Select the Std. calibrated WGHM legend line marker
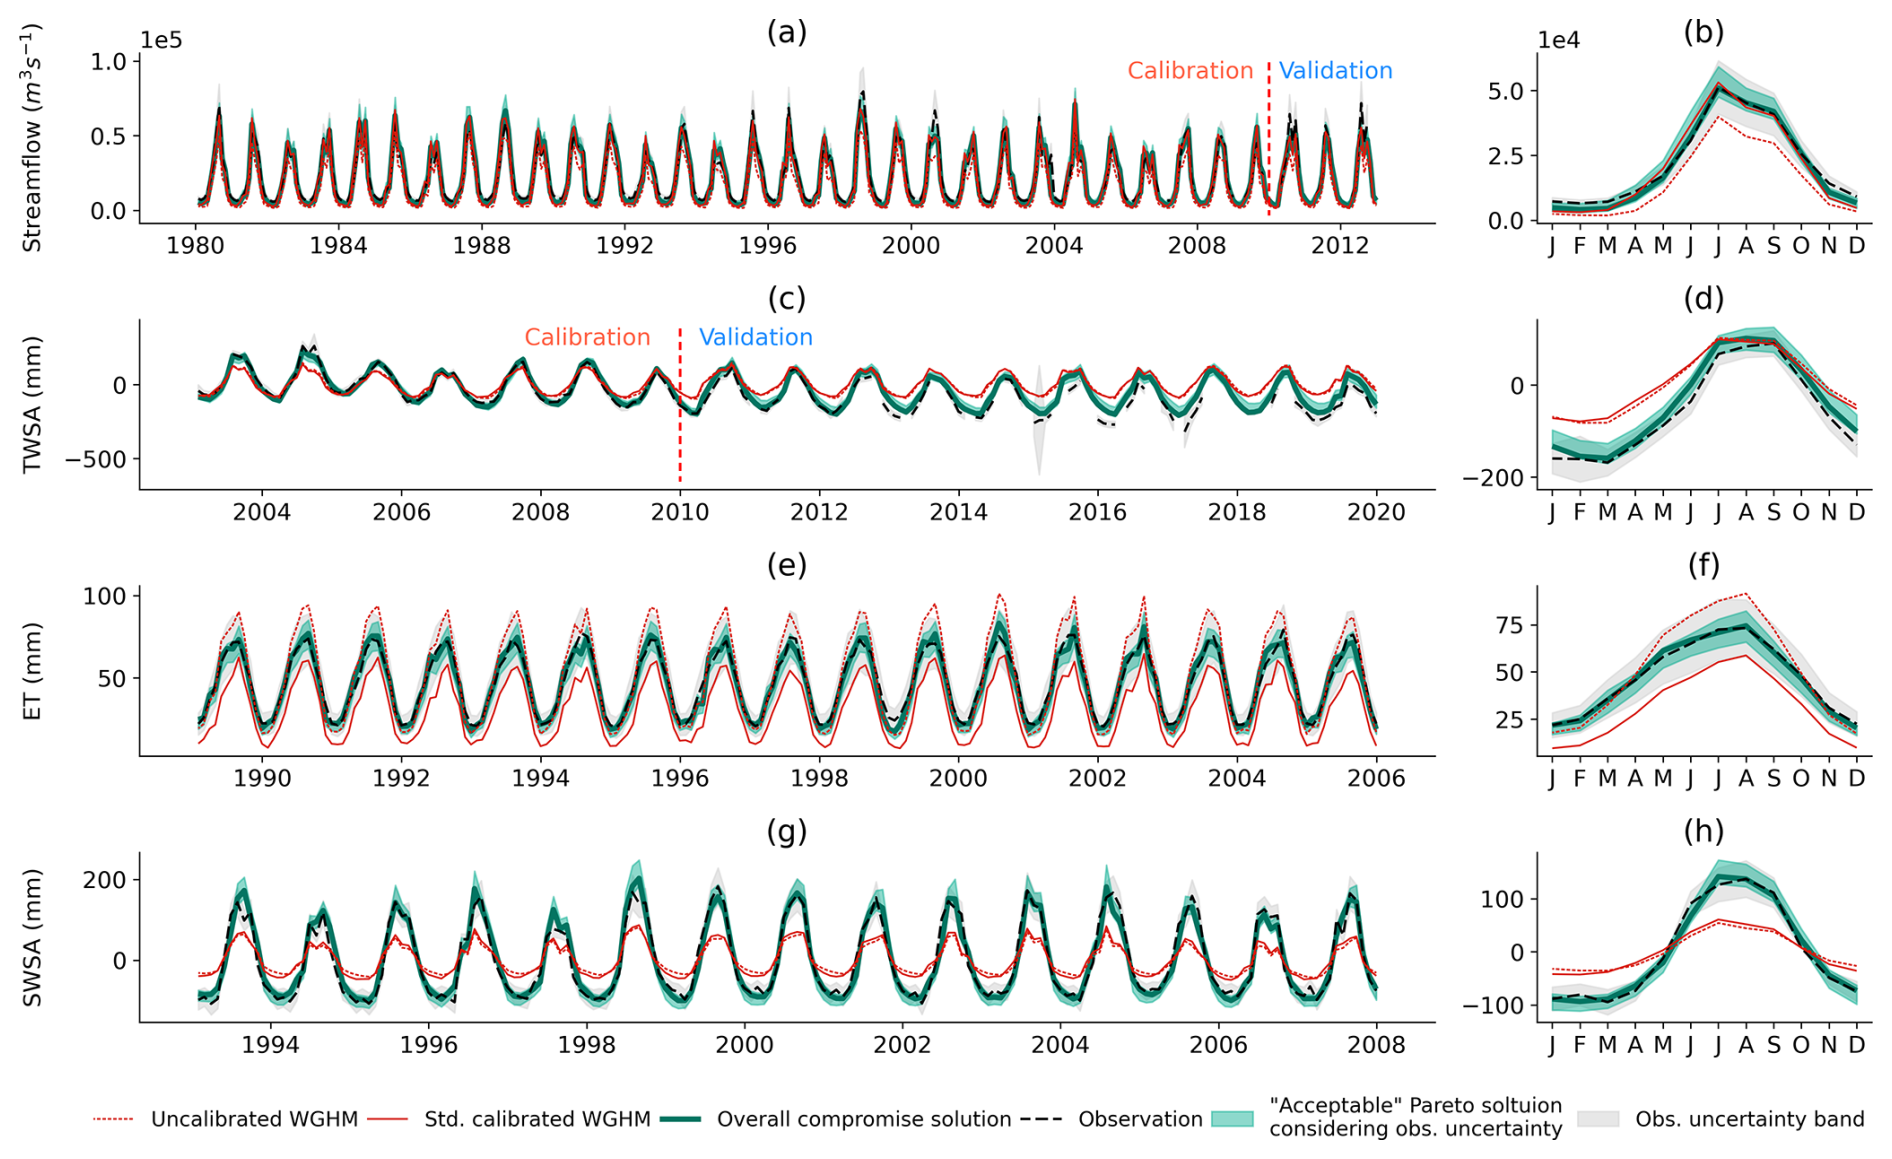Image resolution: width=1892 pixels, height=1159 pixels. click(388, 1119)
